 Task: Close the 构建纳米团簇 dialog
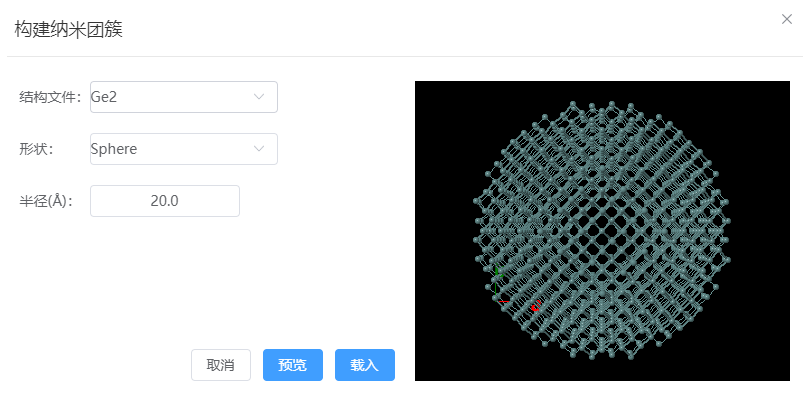pos(786,20)
